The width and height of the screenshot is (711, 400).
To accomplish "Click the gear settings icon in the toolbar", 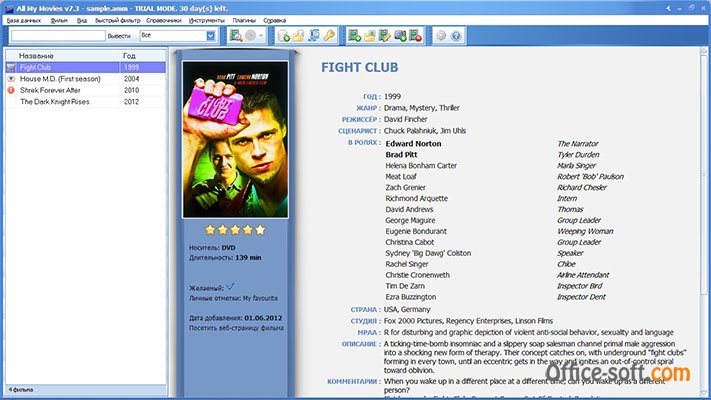I will [x=440, y=36].
